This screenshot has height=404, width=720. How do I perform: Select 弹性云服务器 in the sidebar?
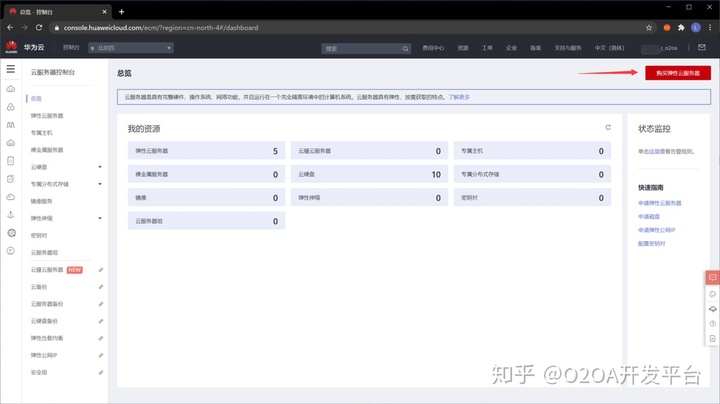[x=47, y=116]
